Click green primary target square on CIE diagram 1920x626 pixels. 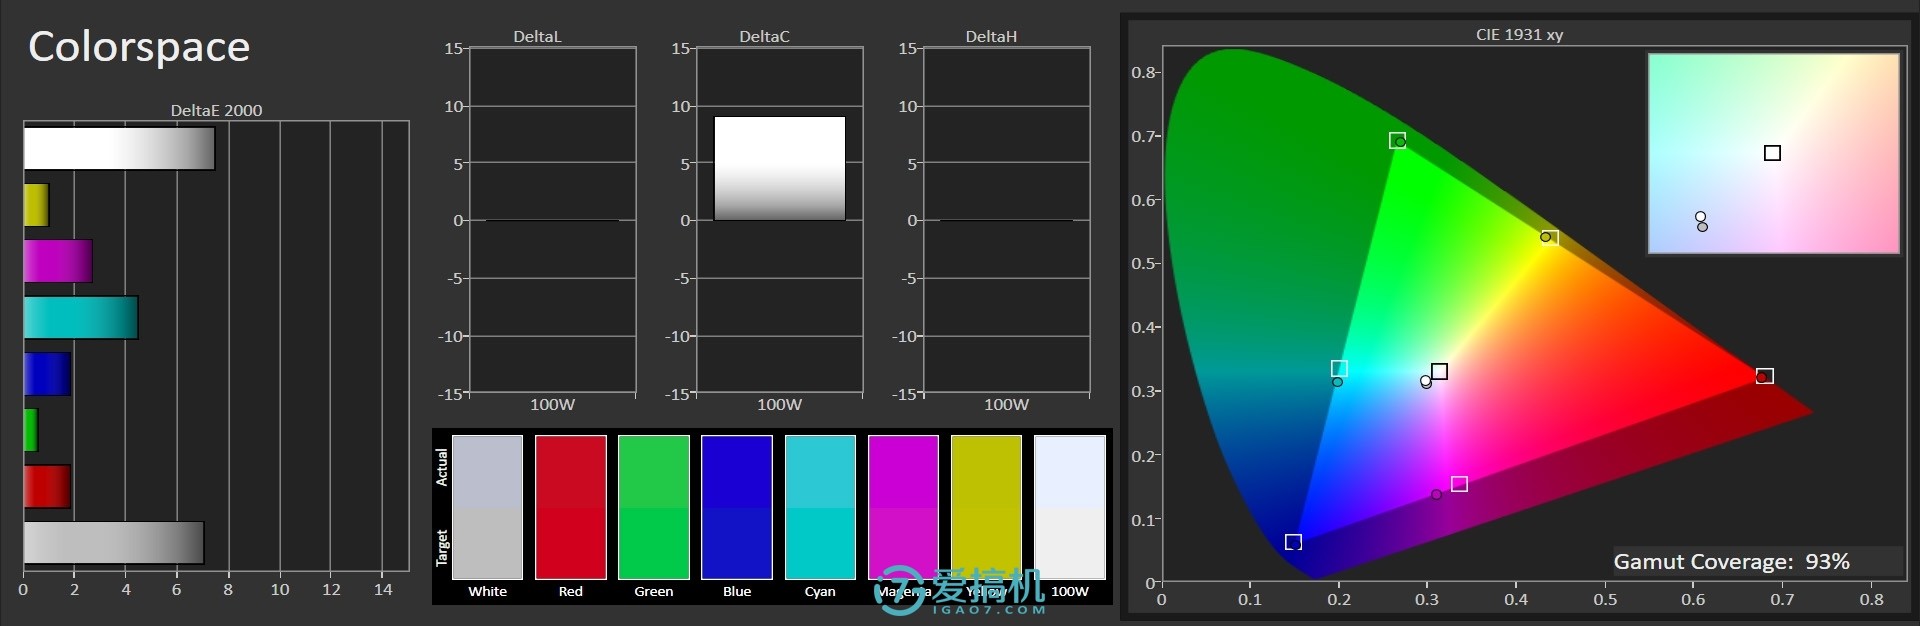pyautogui.click(x=1397, y=141)
